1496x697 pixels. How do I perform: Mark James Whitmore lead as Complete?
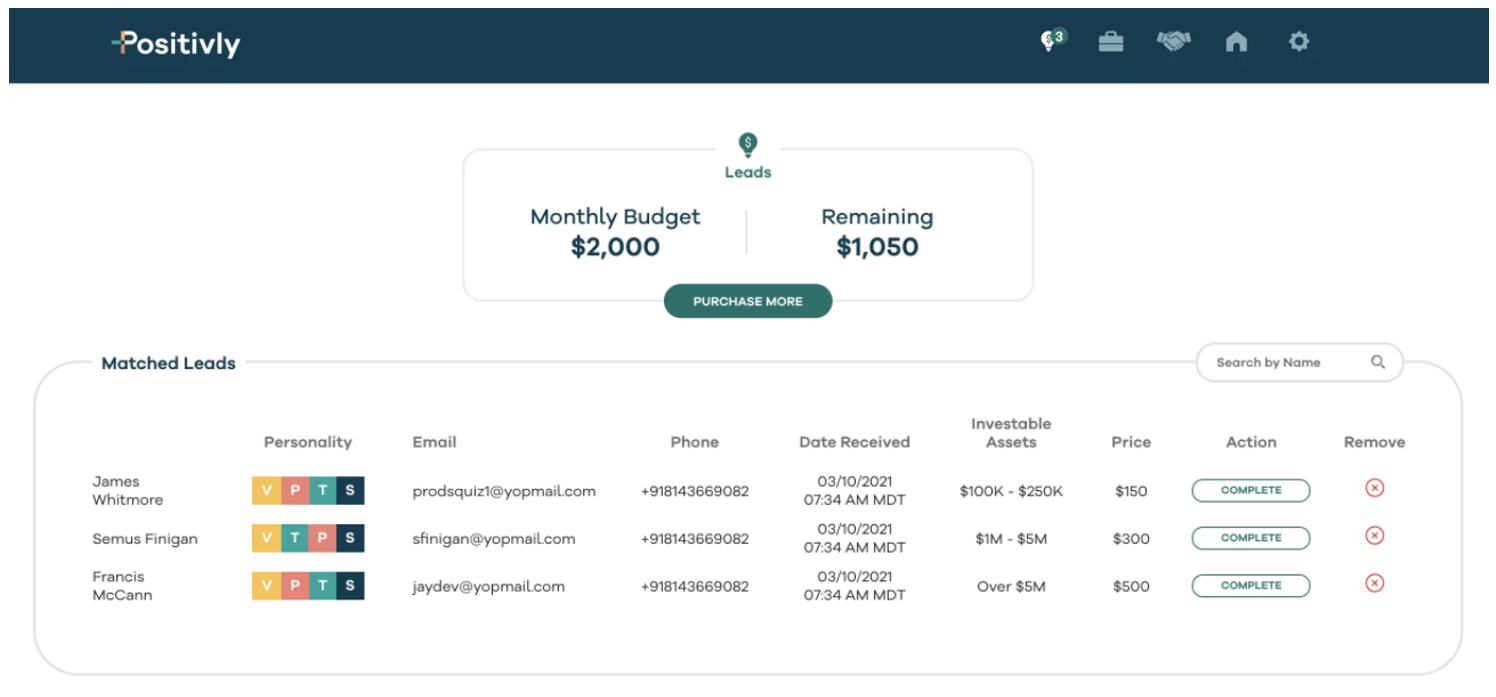click(x=1251, y=490)
